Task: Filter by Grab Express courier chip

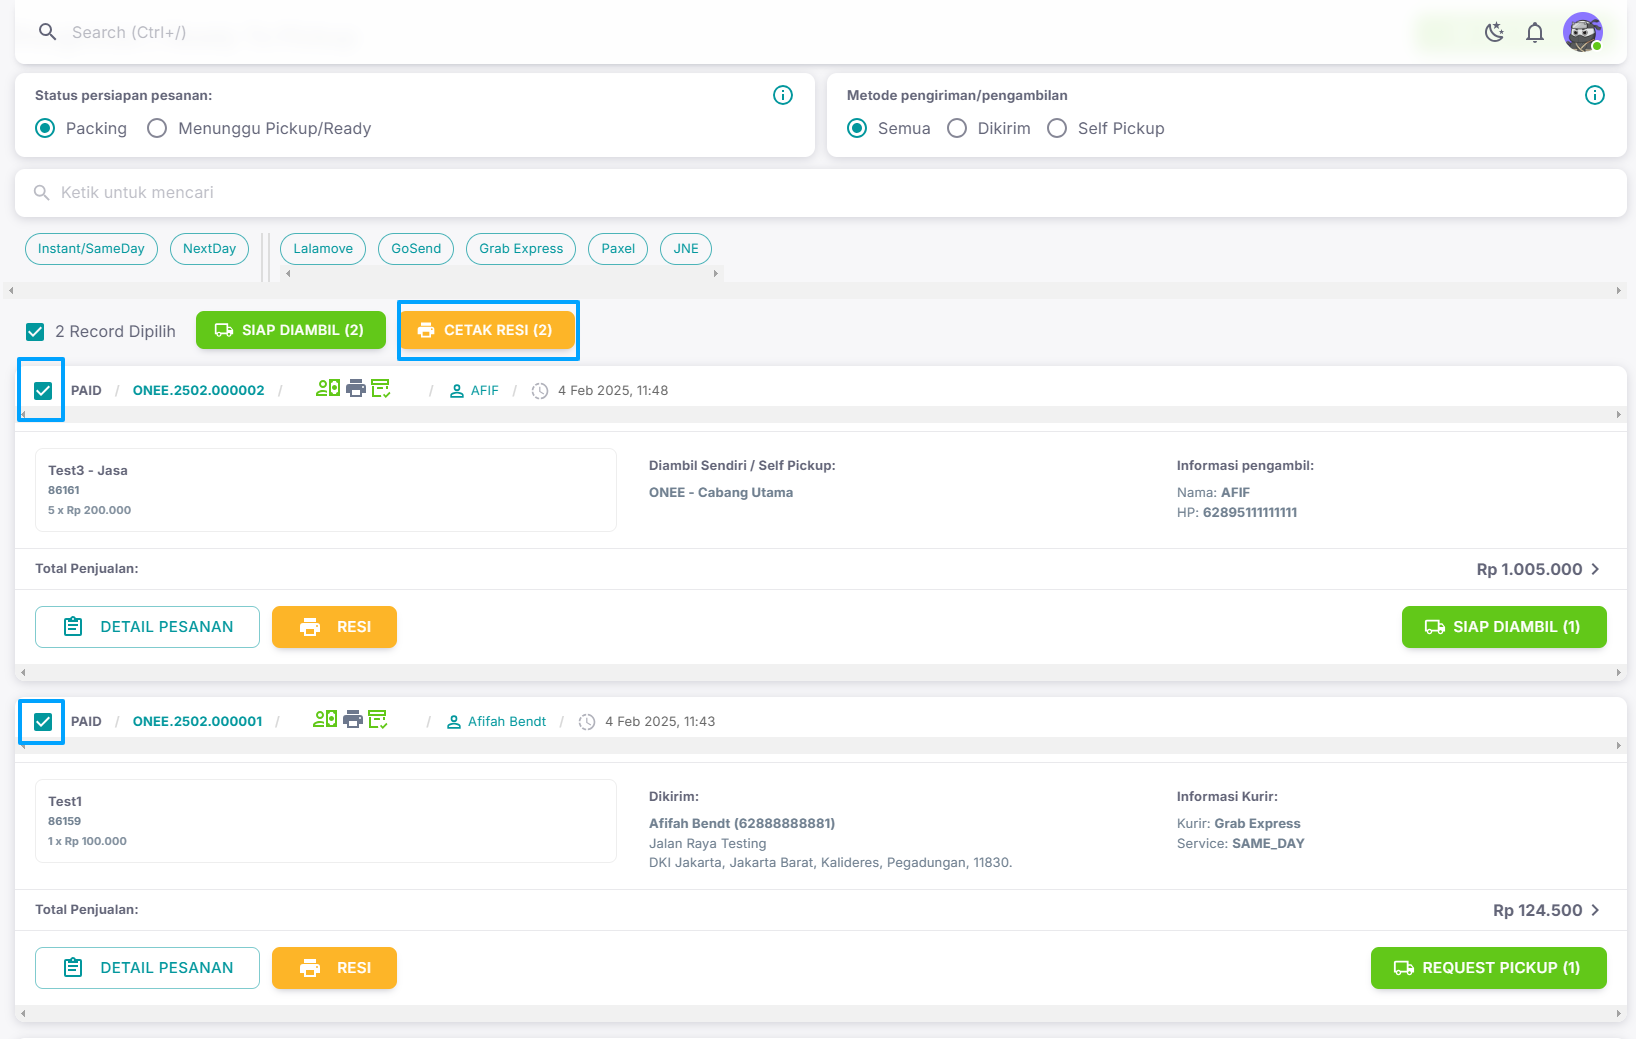Action: [x=520, y=249]
